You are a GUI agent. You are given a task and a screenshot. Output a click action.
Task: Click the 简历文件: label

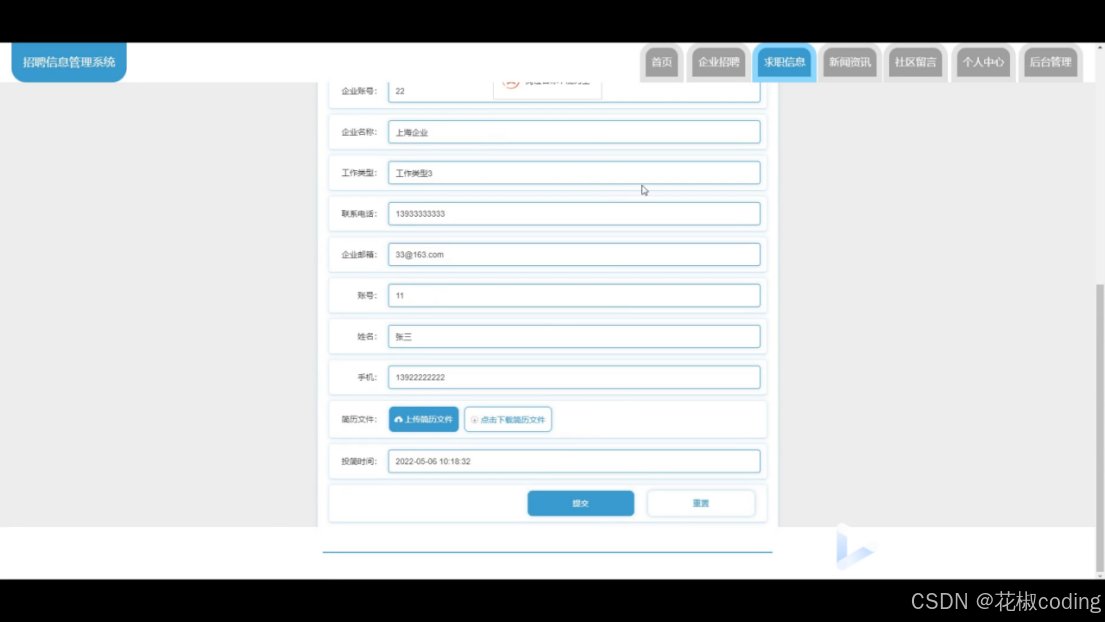359,419
